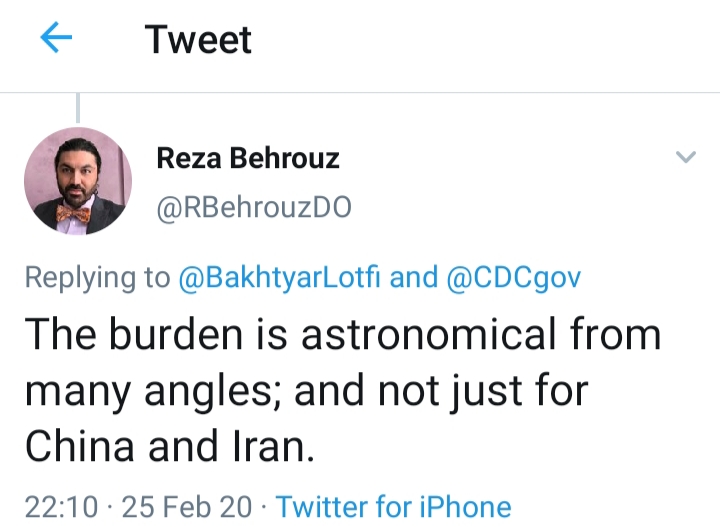Tap the line "The burden is astronomical from"
720x527 pixels.
343,334
